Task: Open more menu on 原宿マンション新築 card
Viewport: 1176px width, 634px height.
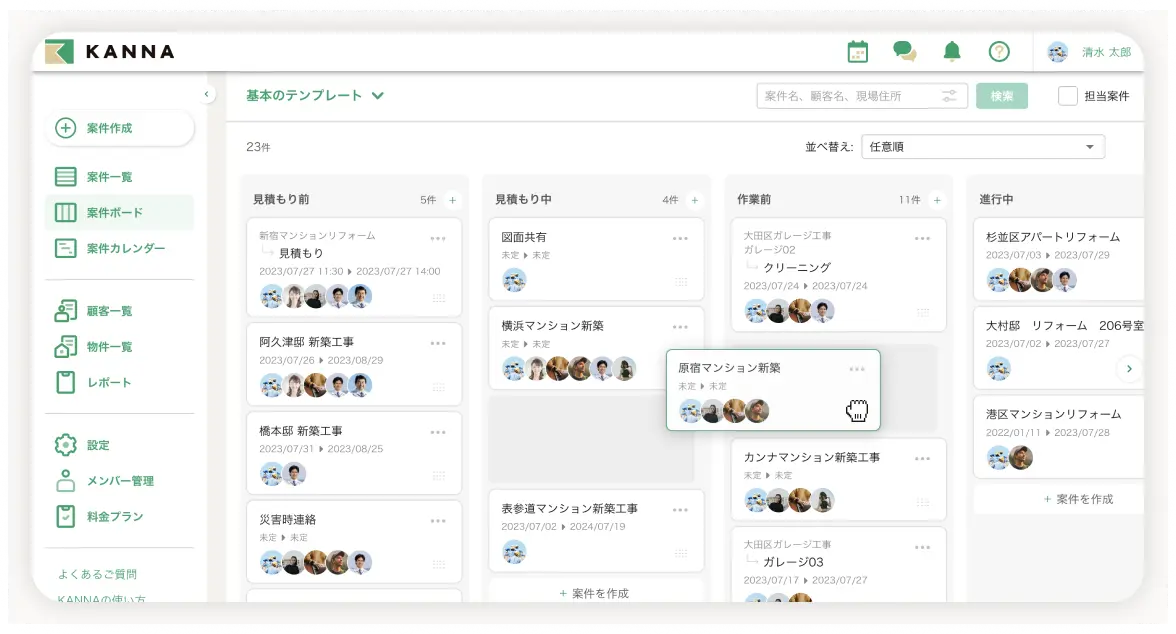Action: click(857, 369)
